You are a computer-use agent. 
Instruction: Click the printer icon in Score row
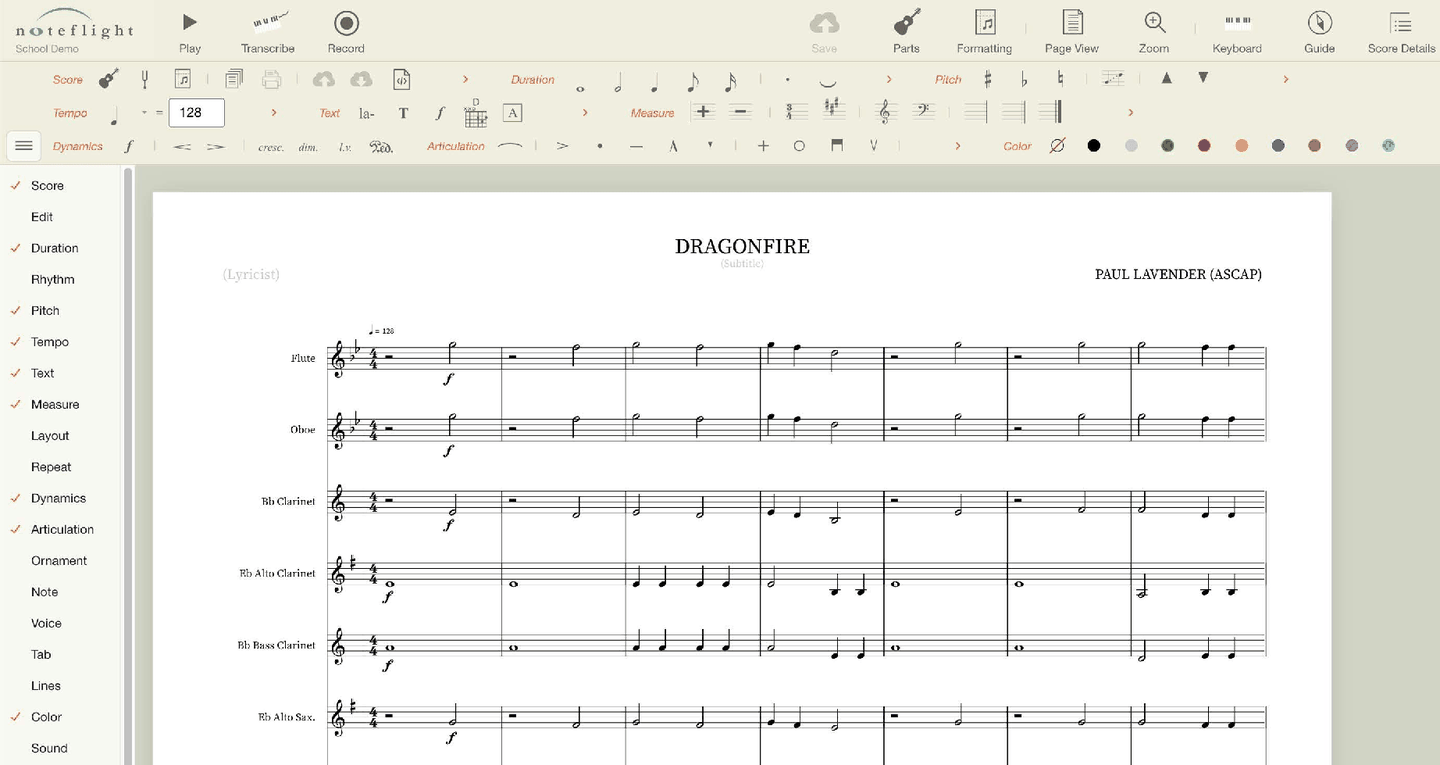point(271,79)
